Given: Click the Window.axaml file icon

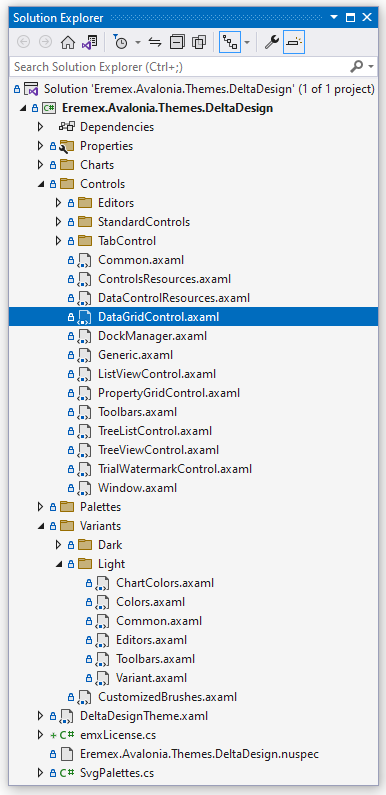Looking at the screenshot, I should (x=85, y=489).
